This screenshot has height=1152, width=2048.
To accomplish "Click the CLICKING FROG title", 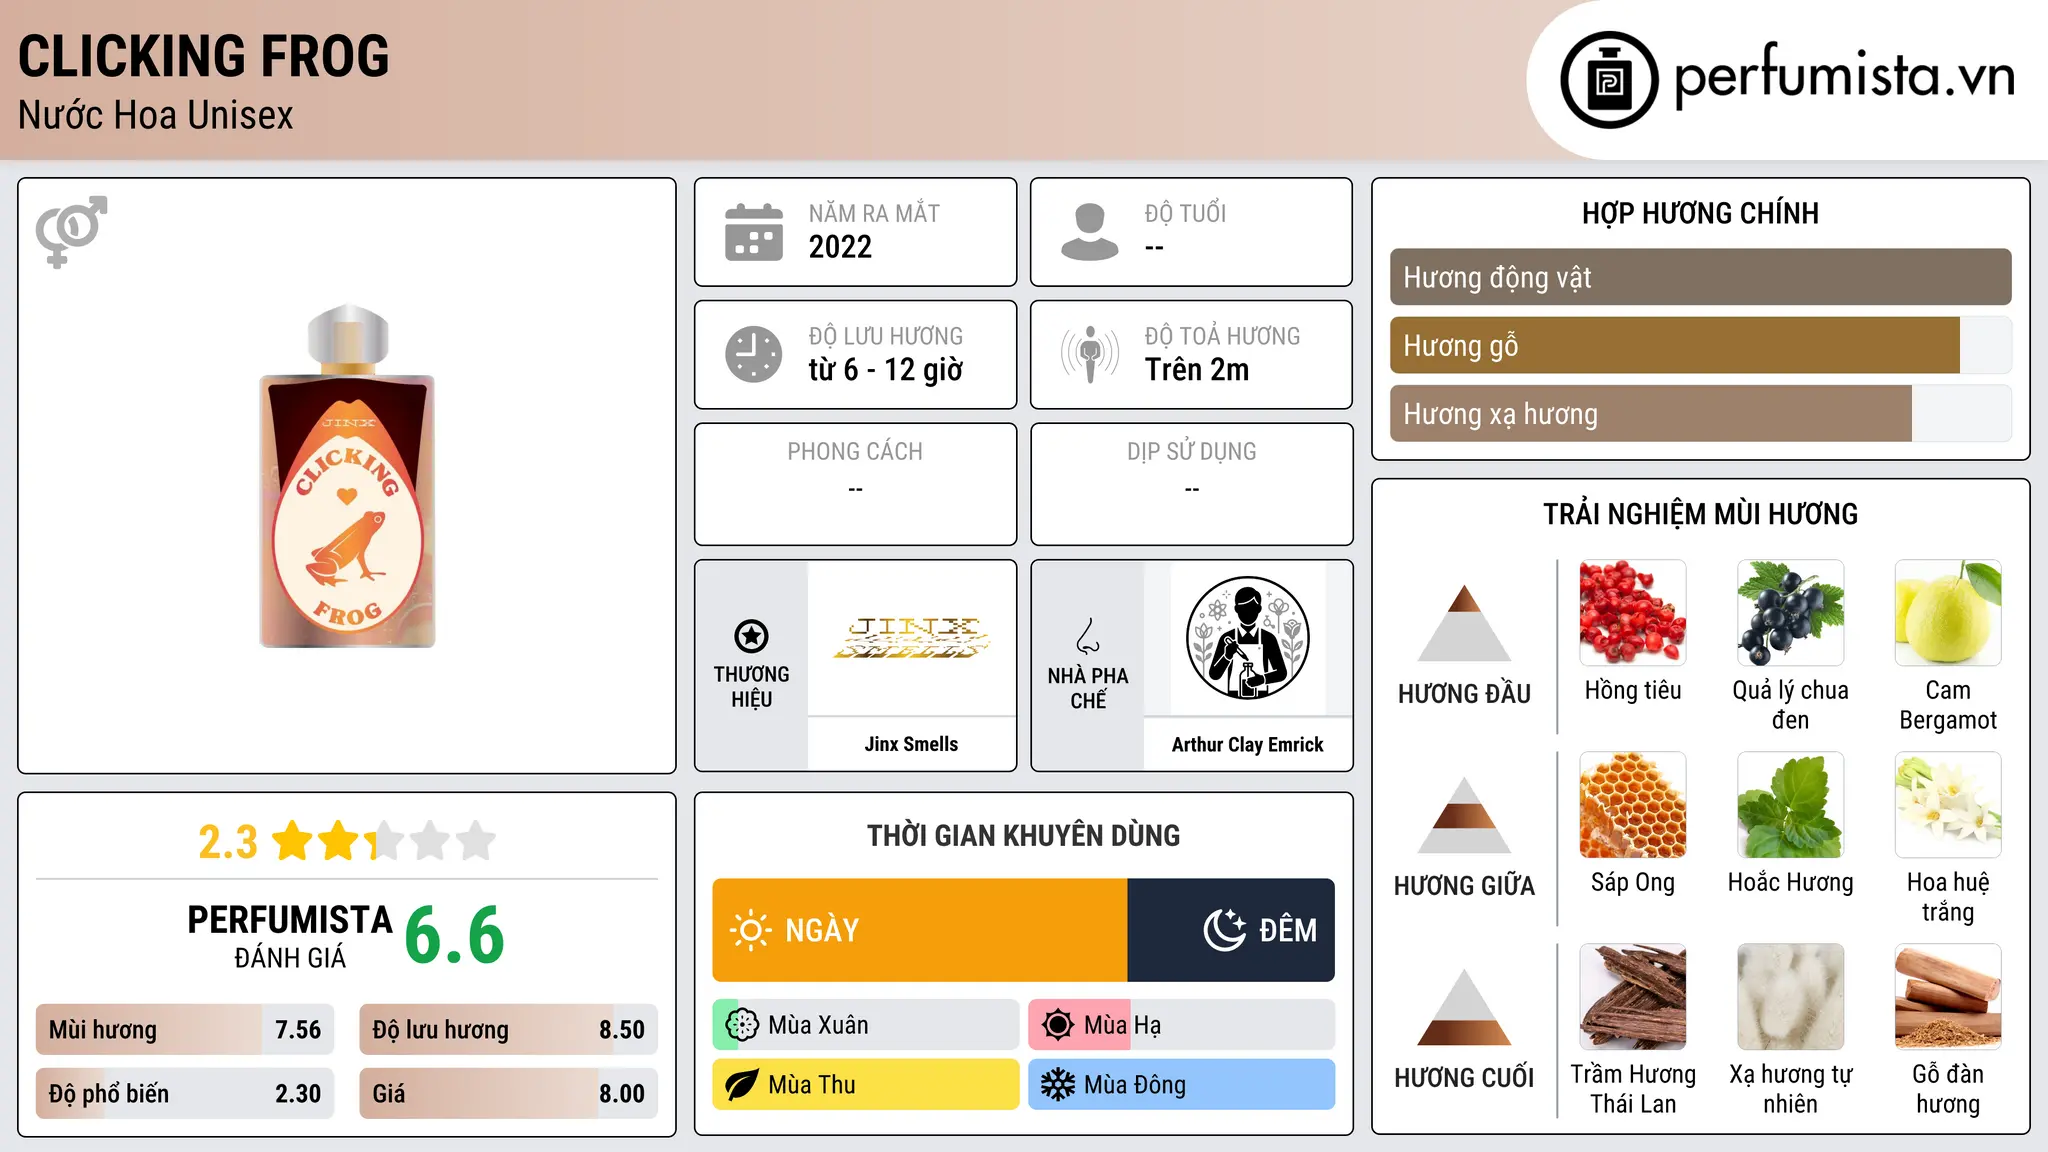I will (204, 56).
